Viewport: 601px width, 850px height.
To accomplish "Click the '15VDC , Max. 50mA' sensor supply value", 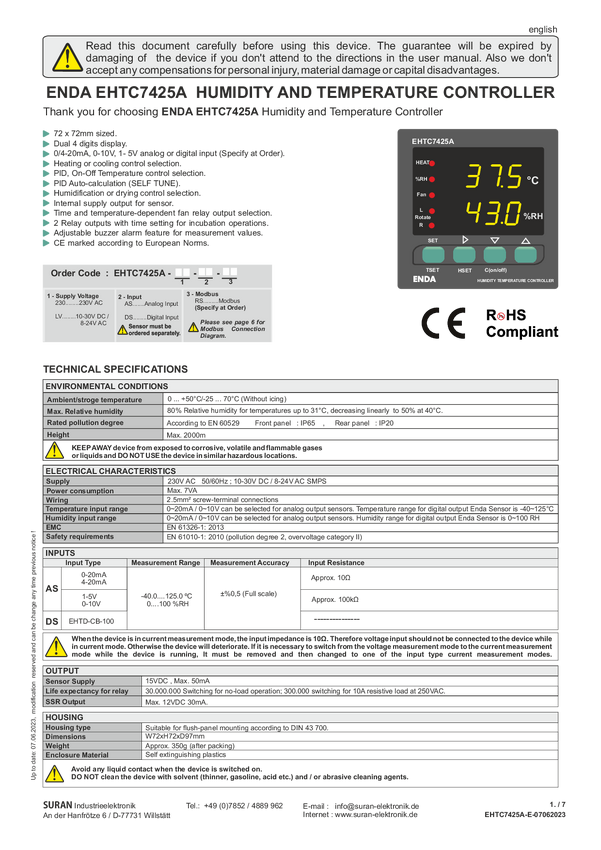I will (177, 681).
